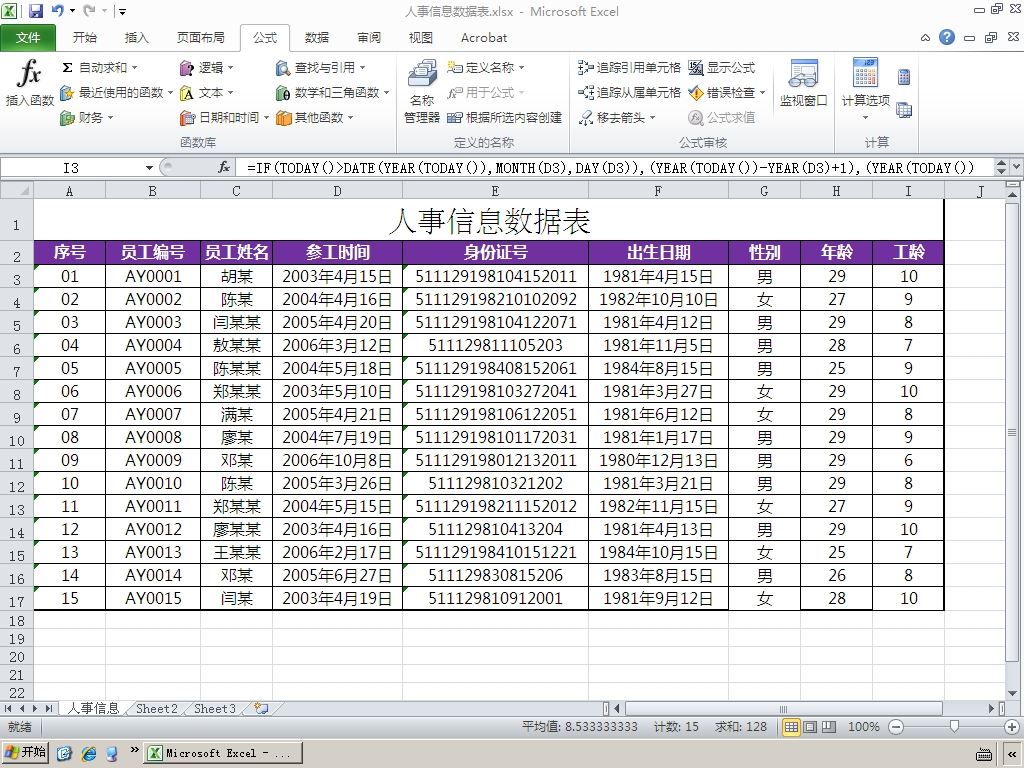
Task: Click Trace Dependents (追踪从属单元格)
Action: [x=629, y=93]
